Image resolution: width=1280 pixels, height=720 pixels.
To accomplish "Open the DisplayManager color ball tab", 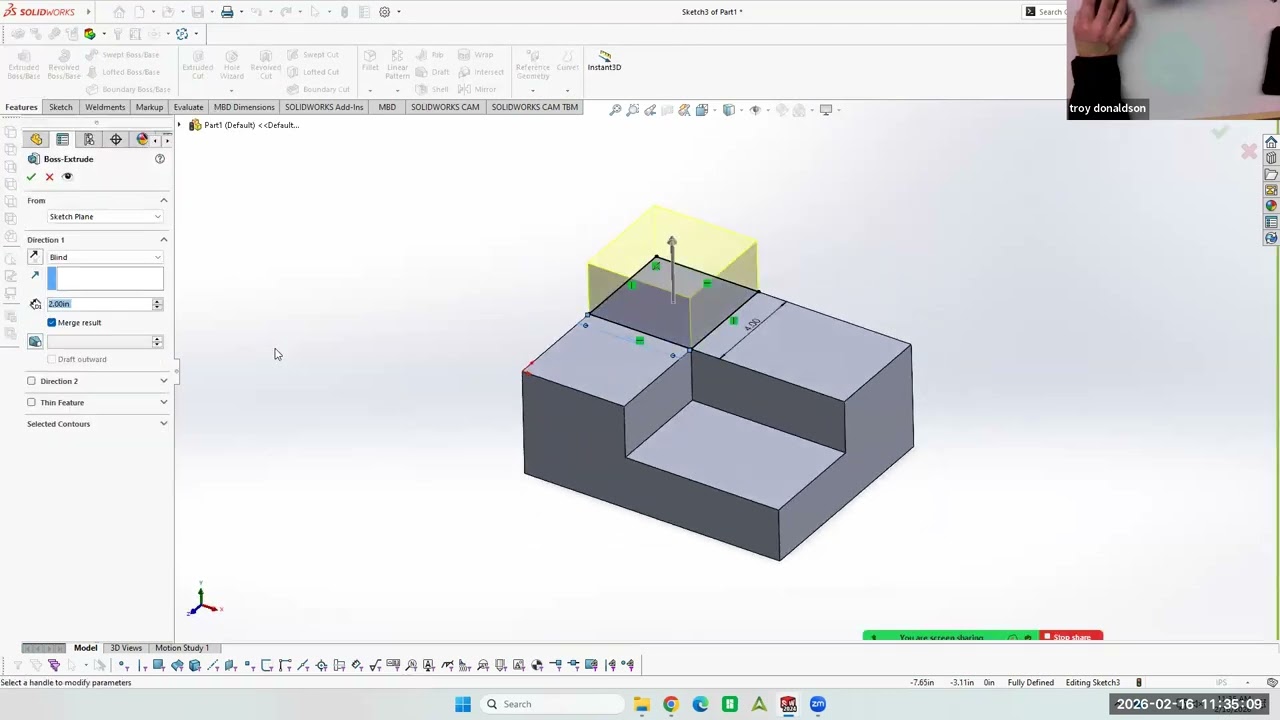I will 142,140.
